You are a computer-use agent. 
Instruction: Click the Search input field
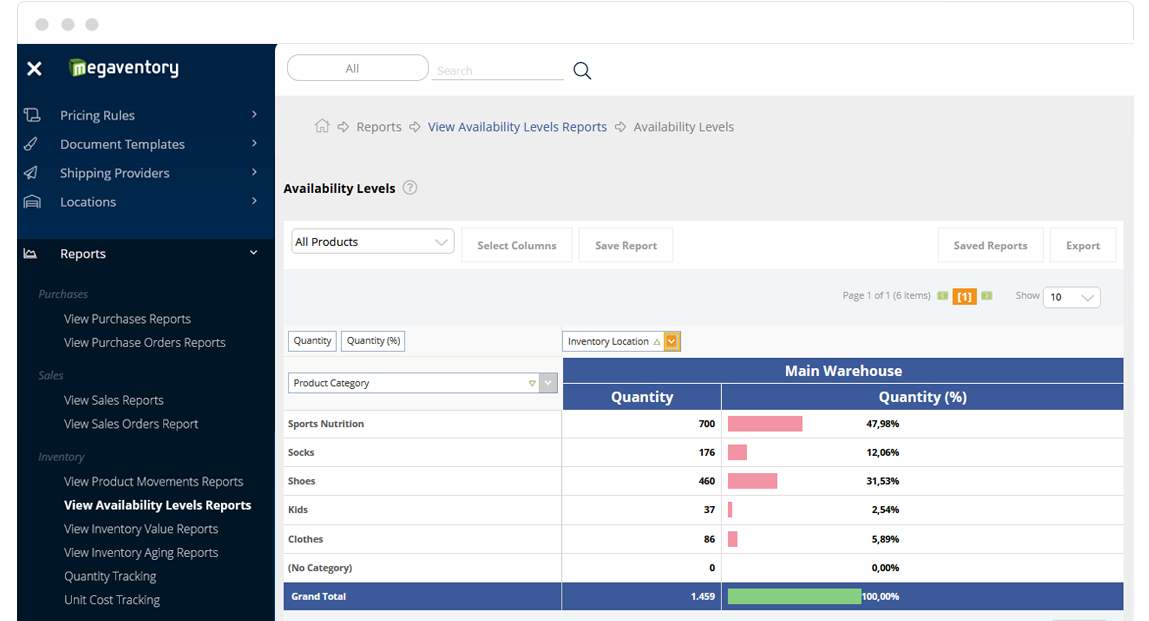click(x=498, y=70)
